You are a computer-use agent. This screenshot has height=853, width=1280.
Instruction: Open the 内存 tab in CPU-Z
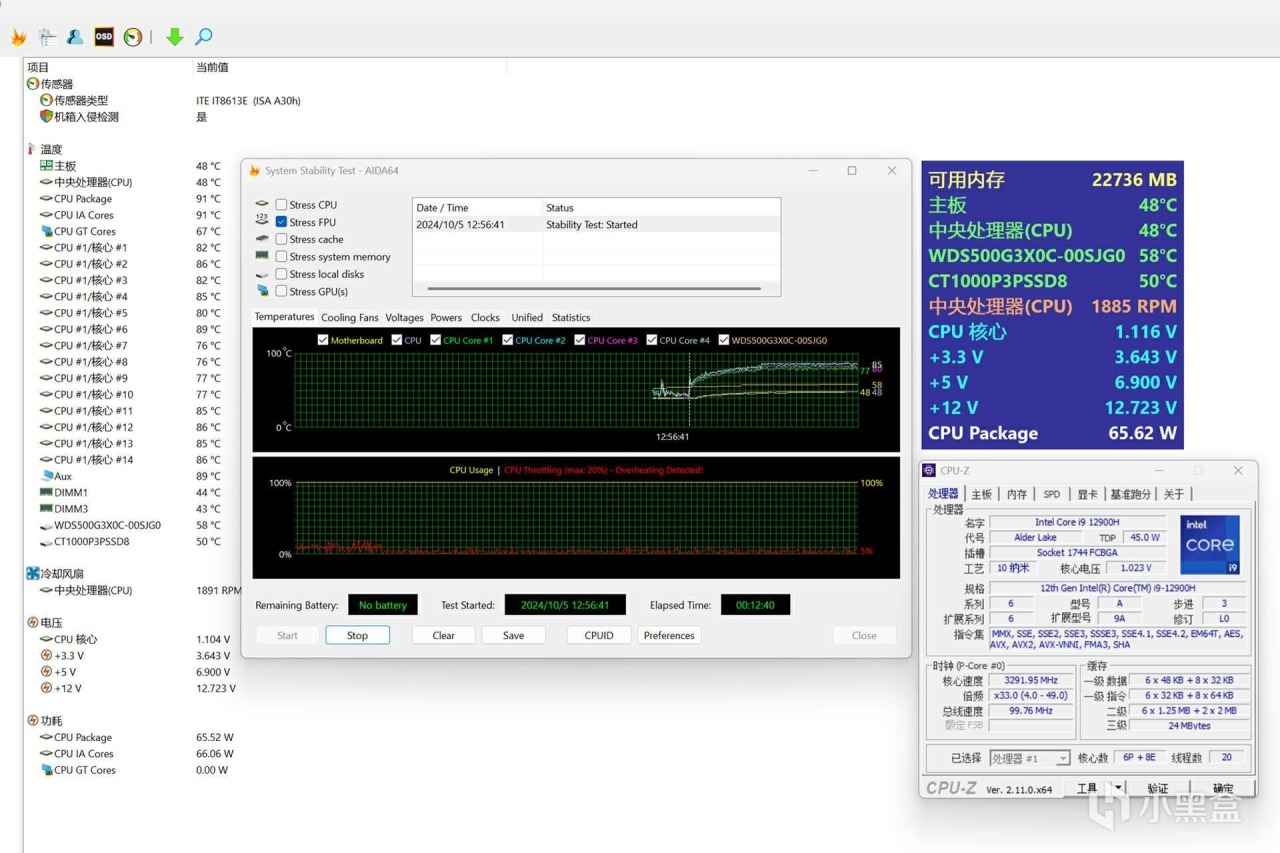[x=1016, y=494]
